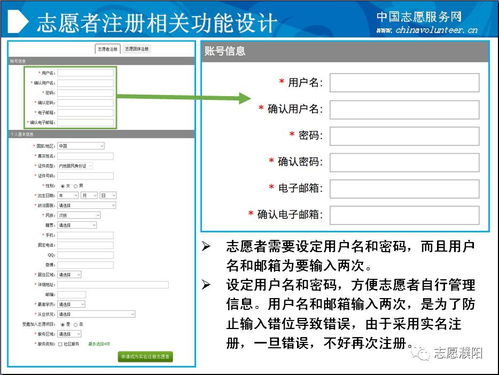Viewport: 499px width, 375px height.
Task: Click the 邮编 input field
Action: click(x=72, y=295)
